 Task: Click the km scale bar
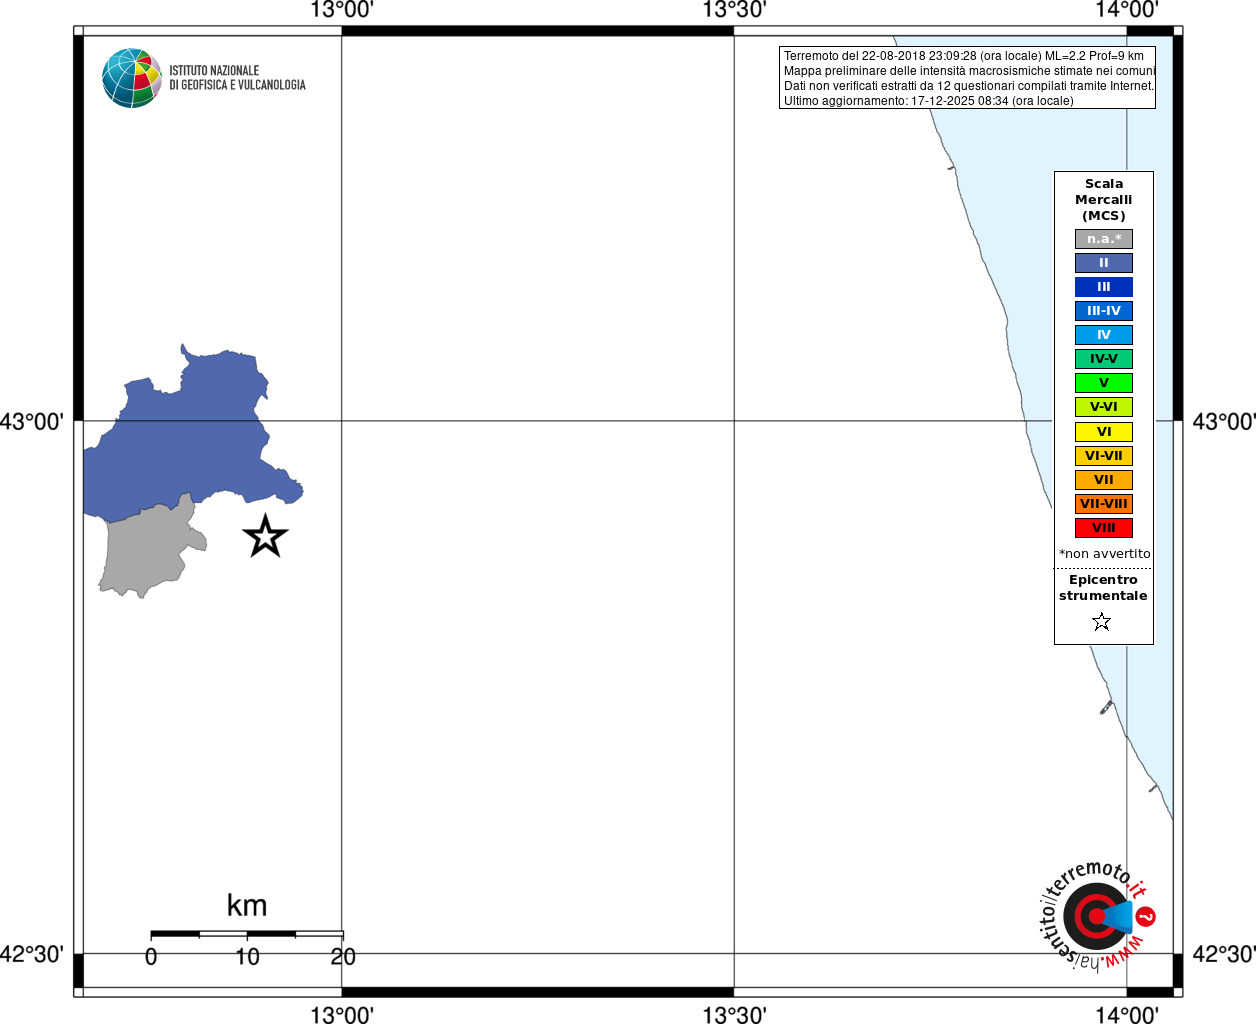pos(247,934)
